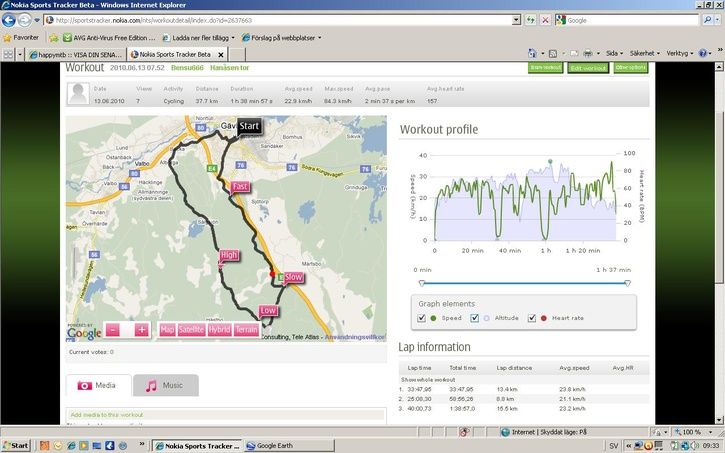725x453 pixels.
Task: Open the Förslag på webbplatser dropdown
Action: pos(281,37)
